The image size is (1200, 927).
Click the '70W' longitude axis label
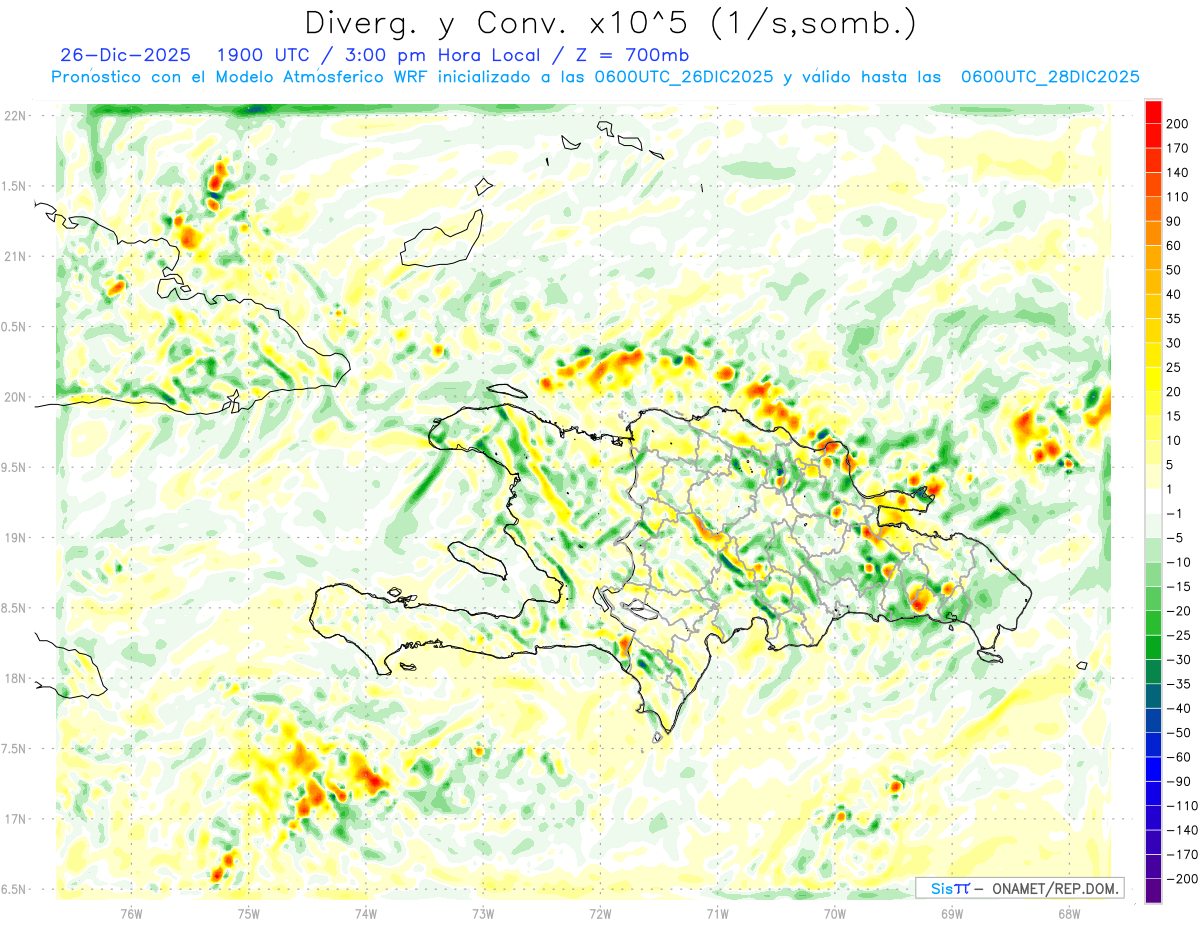[x=835, y=913]
